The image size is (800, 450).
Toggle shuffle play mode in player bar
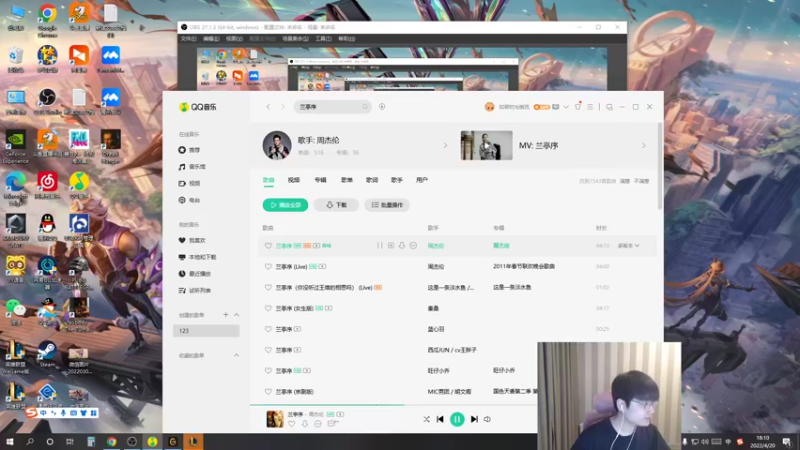pos(427,419)
